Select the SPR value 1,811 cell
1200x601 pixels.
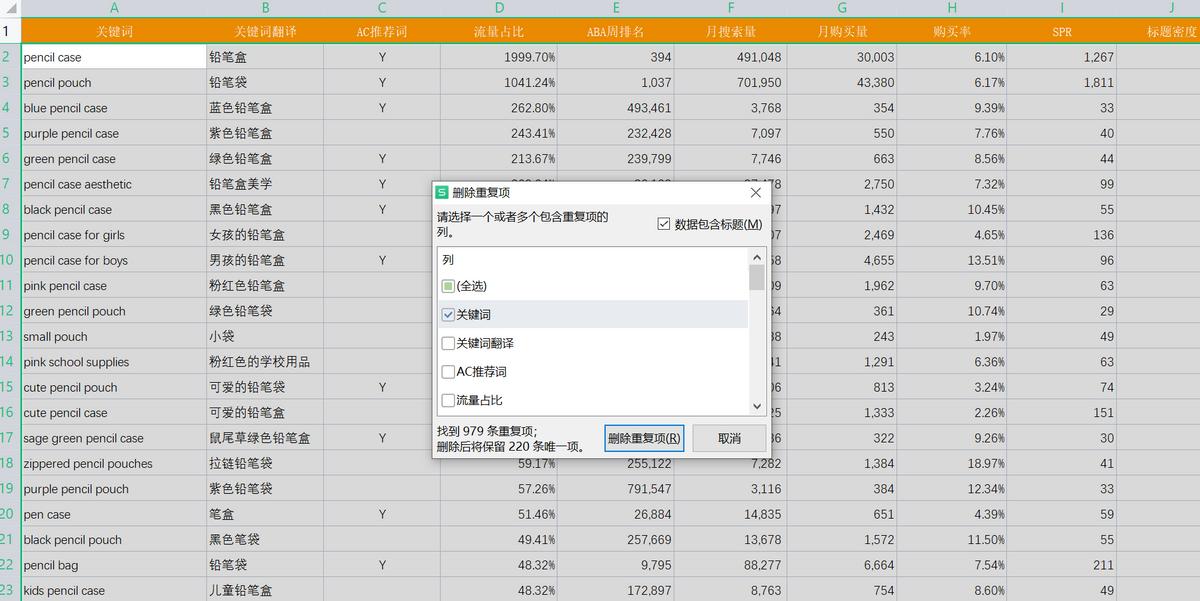point(1061,82)
